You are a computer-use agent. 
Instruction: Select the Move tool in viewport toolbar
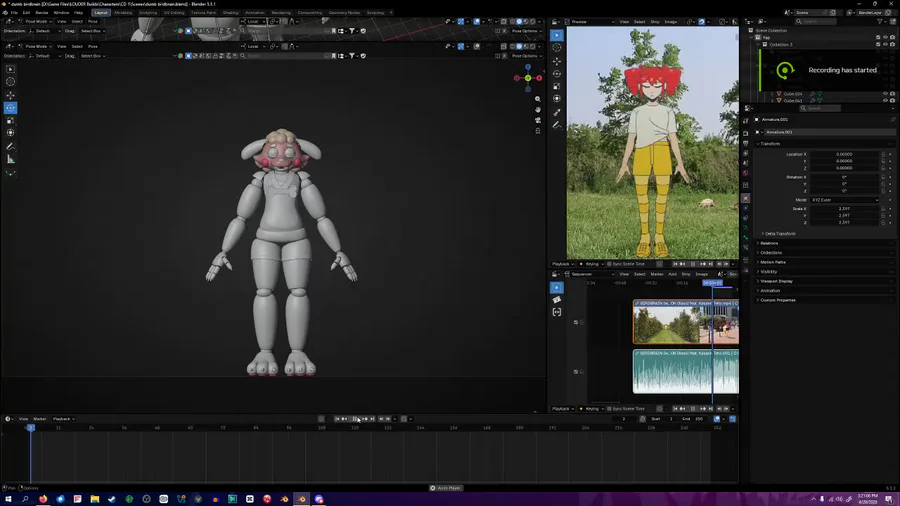pos(11,95)
